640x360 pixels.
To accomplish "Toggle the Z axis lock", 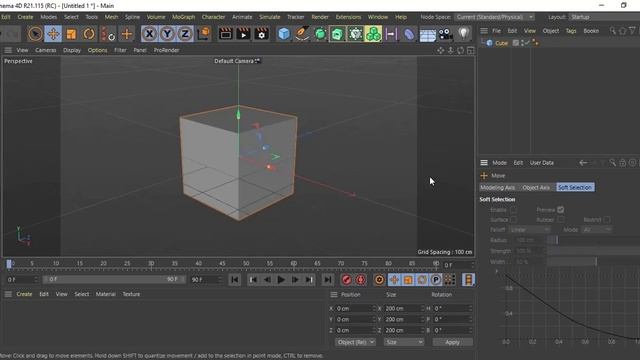I will tap(185, 34).
